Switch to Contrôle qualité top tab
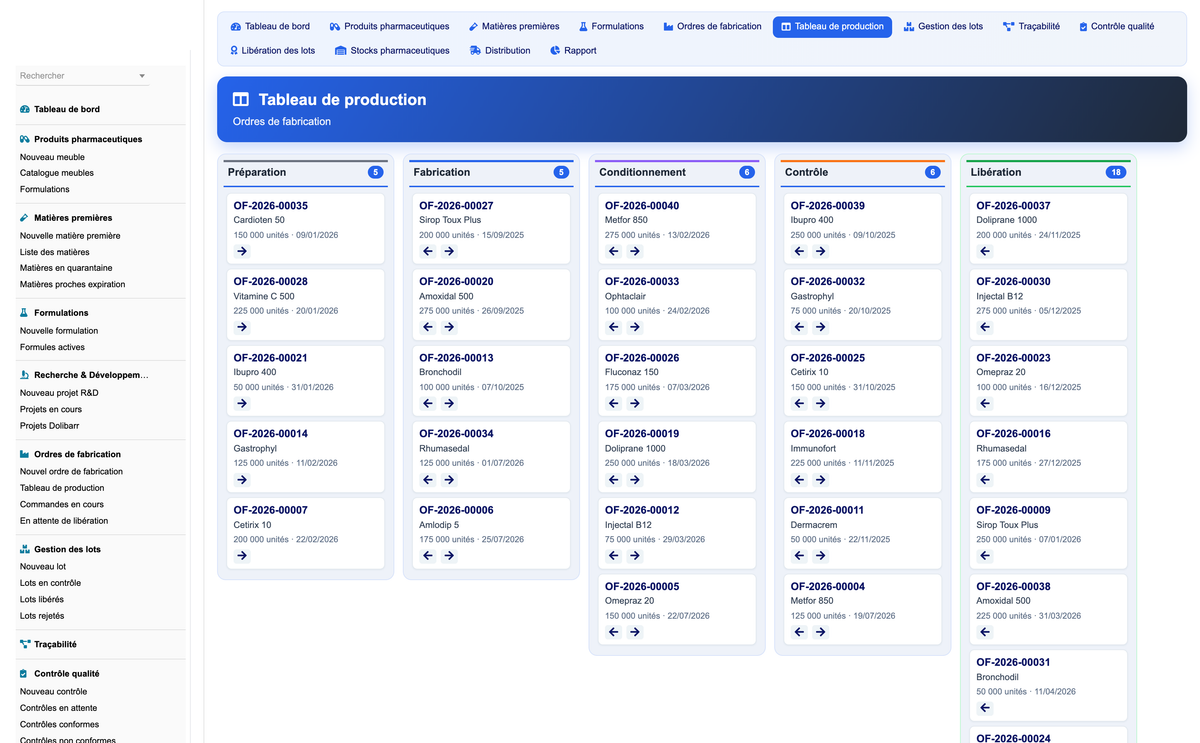The image size is (1200, 743). [1116, 27]
